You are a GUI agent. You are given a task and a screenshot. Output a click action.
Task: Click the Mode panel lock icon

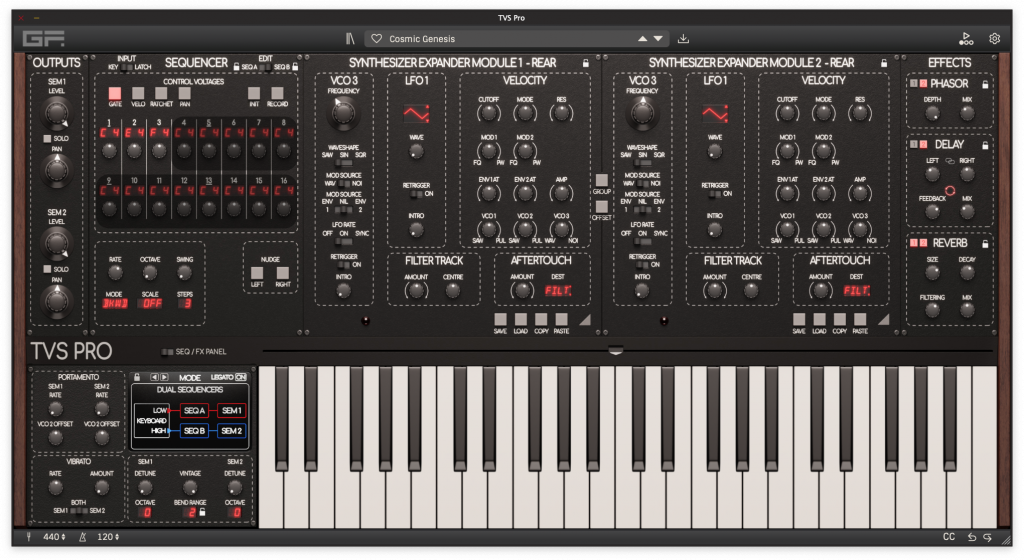(136, 377)
